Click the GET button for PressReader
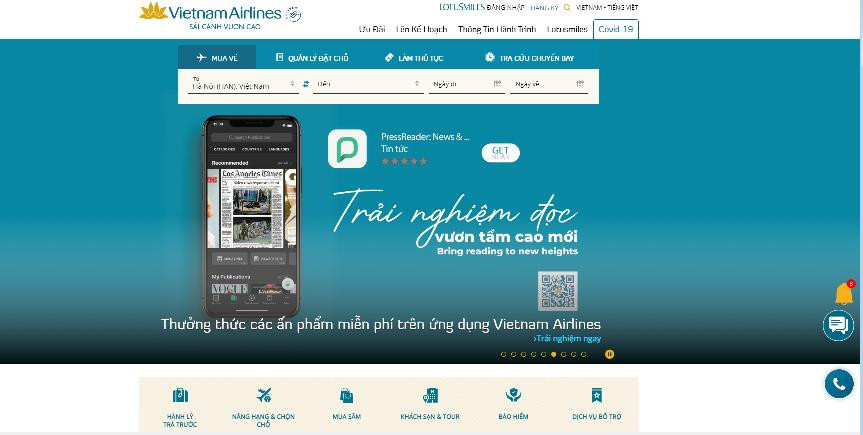 (500, 153)
